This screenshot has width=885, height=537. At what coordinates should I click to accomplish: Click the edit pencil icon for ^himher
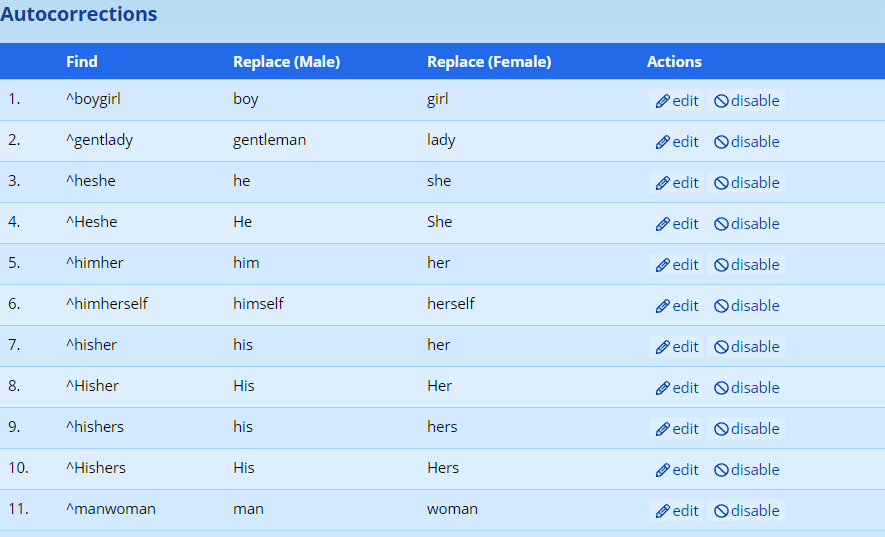pos(662,265)
